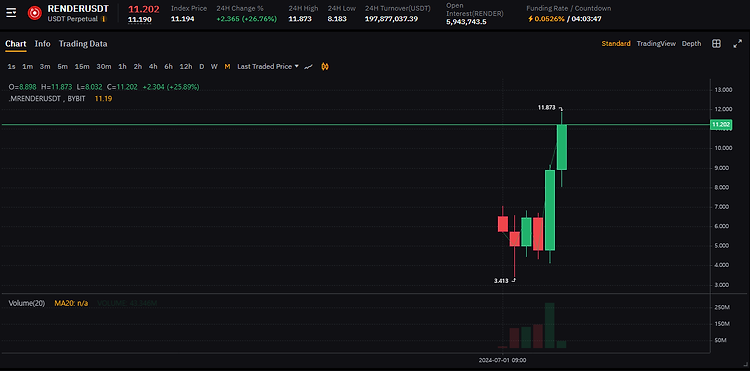Click the mark price 11.190 under last price
The height and width of the screenshot is (371, 750).
pyautogui.click(x=140, y=20)
